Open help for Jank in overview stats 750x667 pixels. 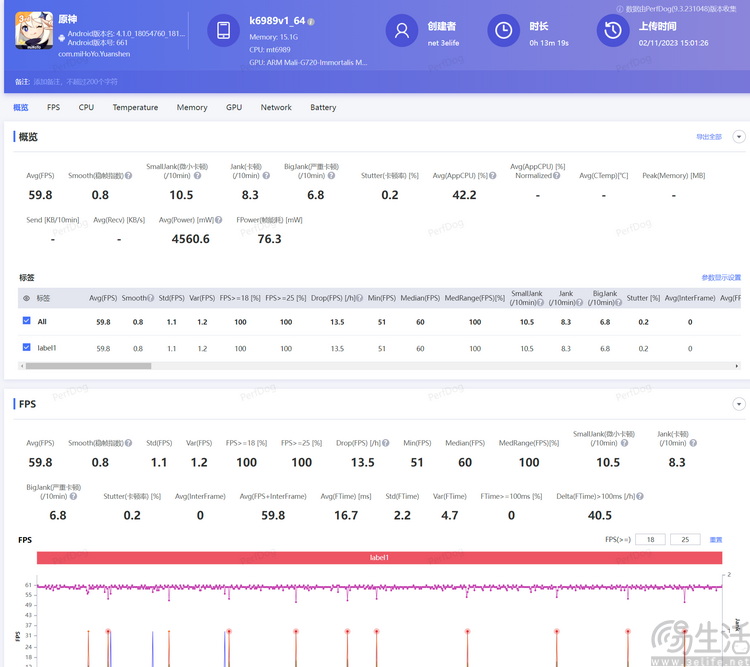(x=266, y=176)
